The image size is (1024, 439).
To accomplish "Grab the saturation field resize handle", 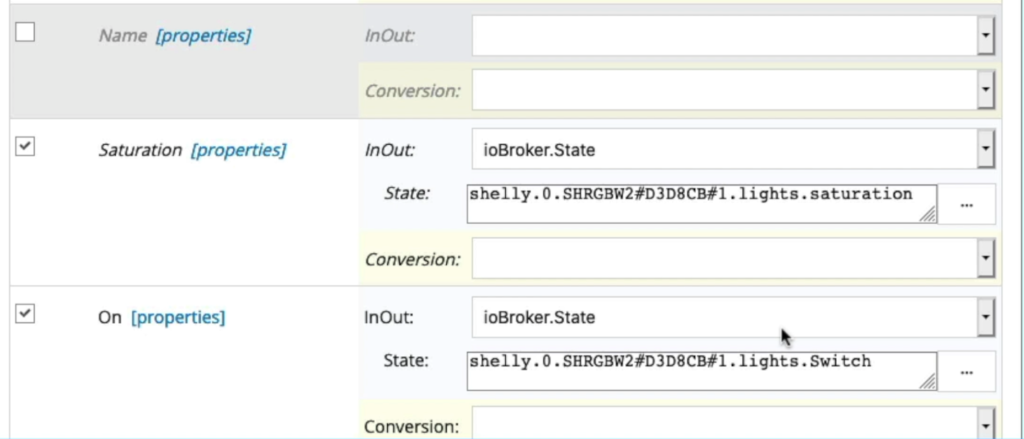I will point(927,215).
